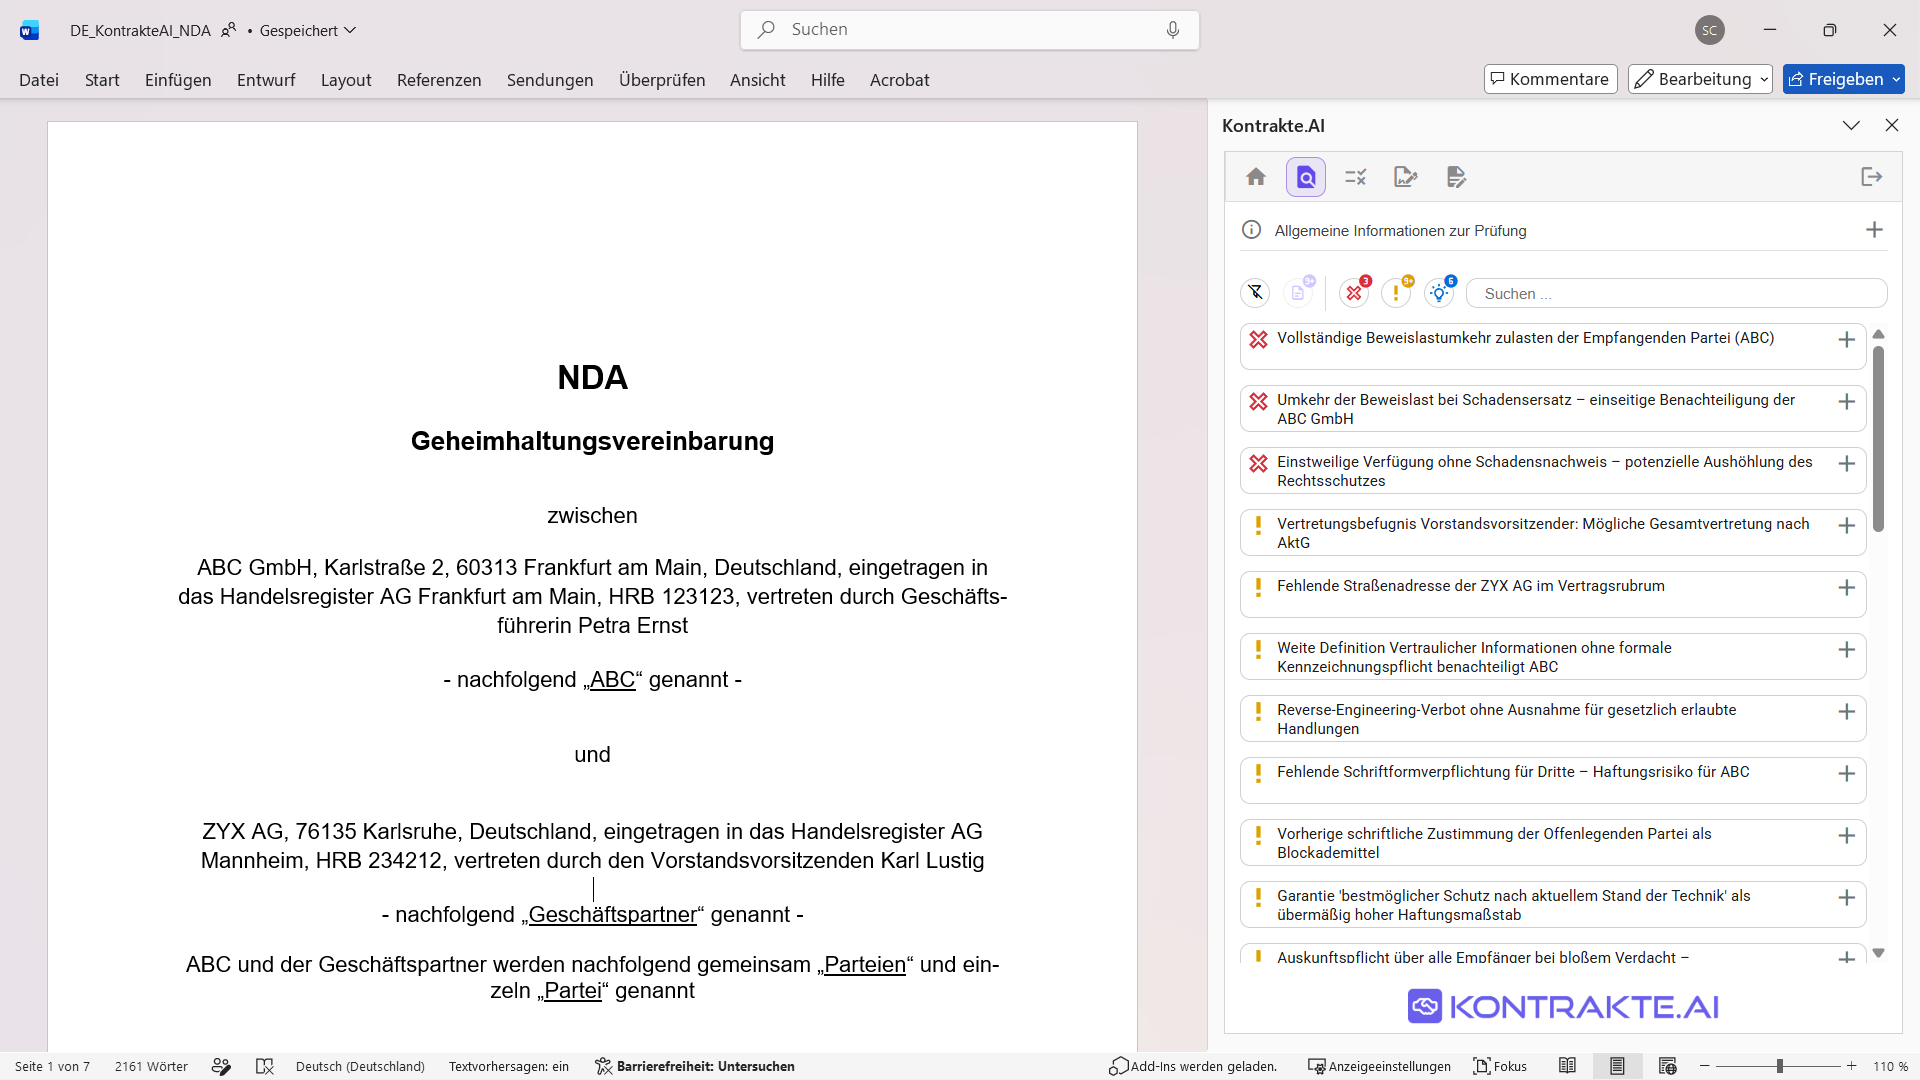This screenshot has width=1920, height=1080.
Task: Expand Reverse-Engineering-Verbot finding
Action: (x=1846, y=712)
